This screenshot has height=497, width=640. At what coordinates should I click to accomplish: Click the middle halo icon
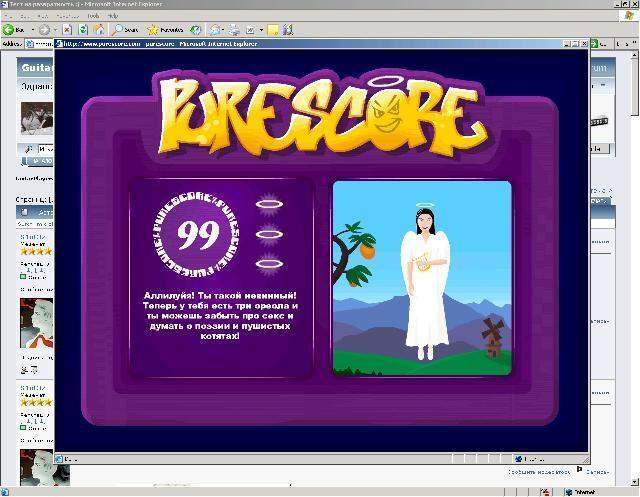[269, 235]
